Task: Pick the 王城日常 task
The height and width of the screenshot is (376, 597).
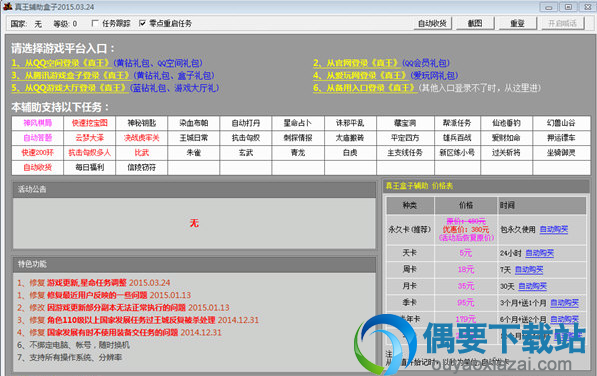Action: [193, 138]
